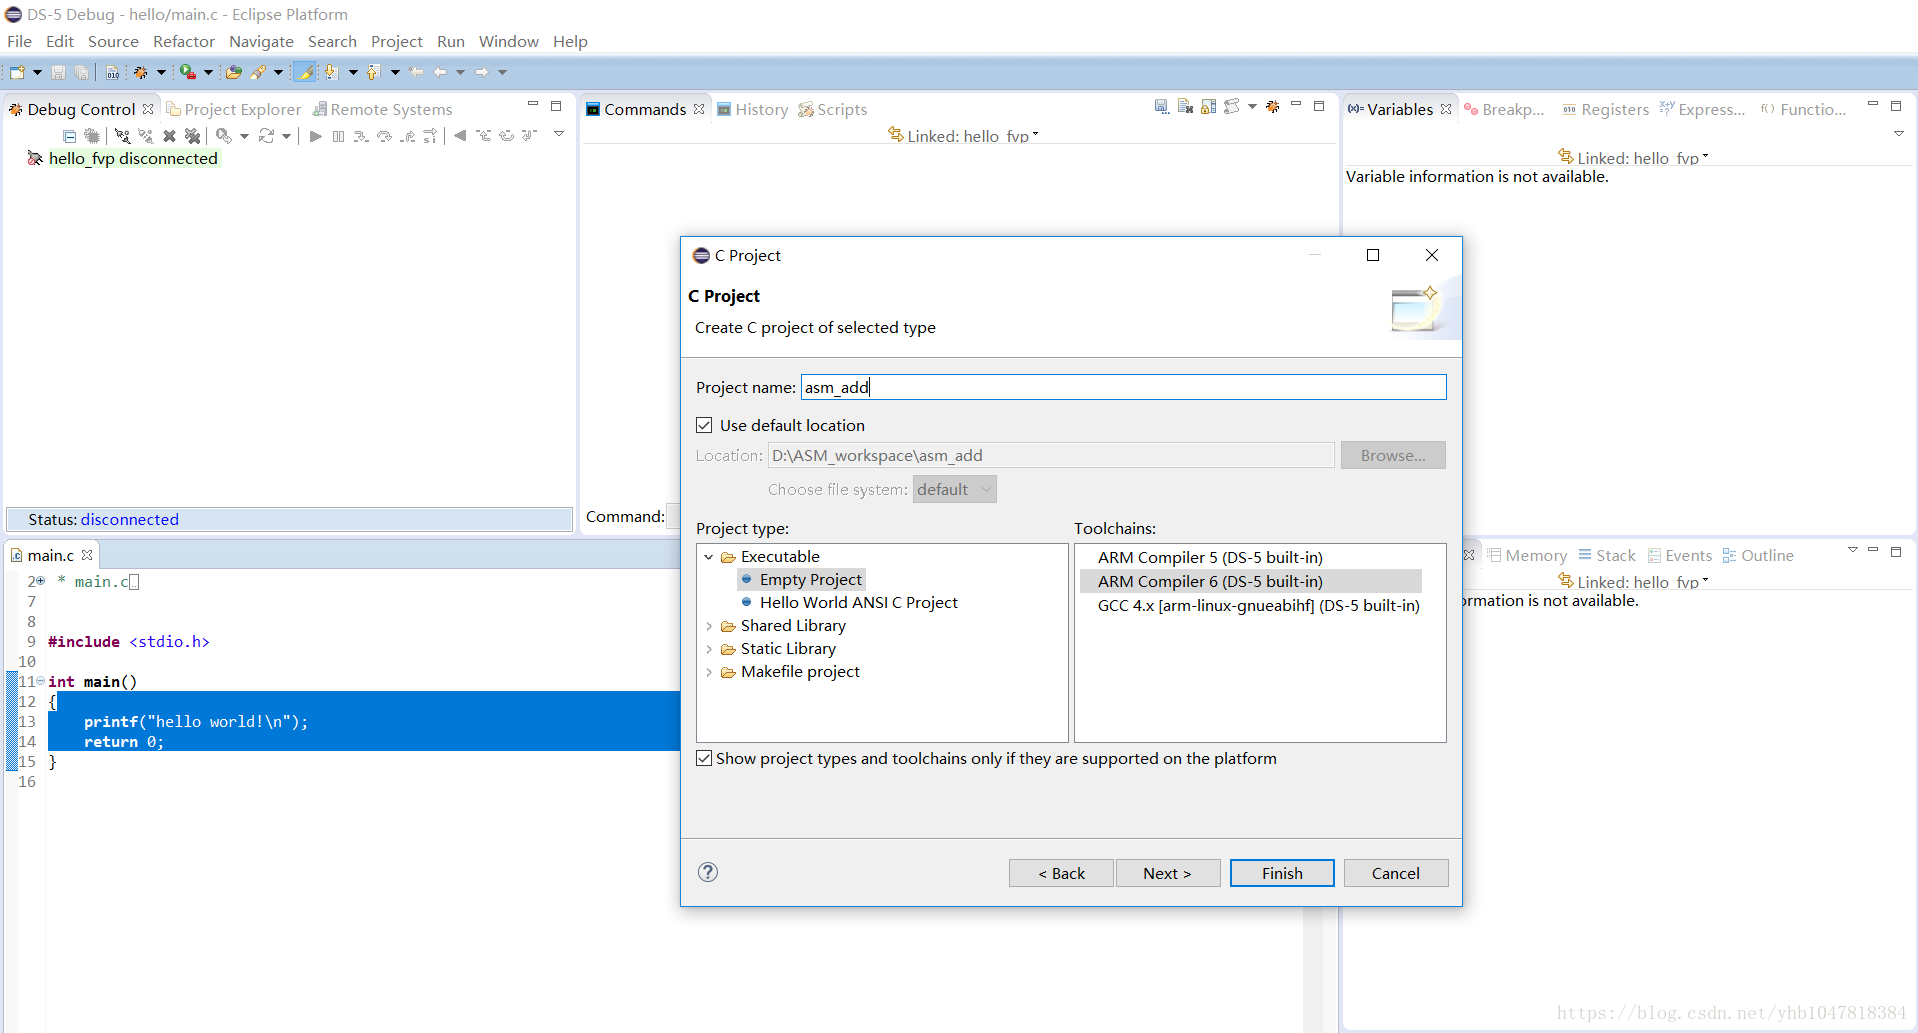Click the New wizard toolbar icon
1918x1033 pixels.
pos(17,72)
